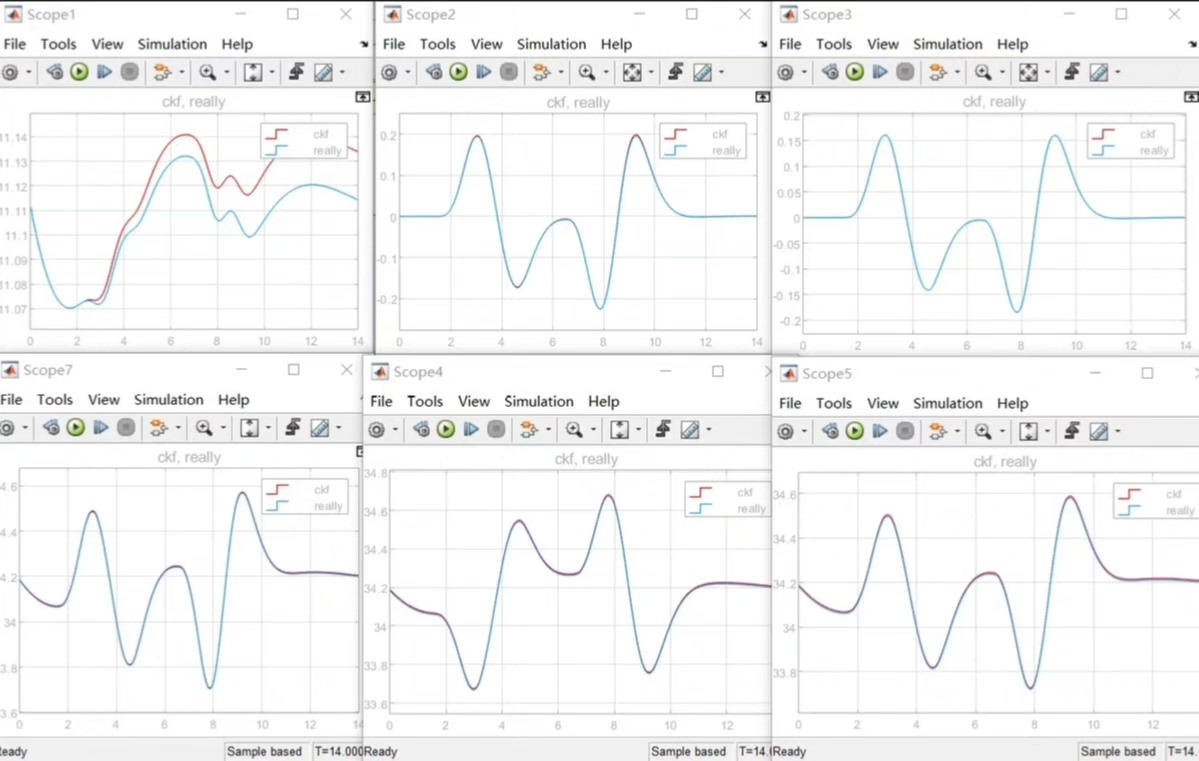
Task: Scale Y-axis limits in Scope5
Action: tap(1028, 431)
